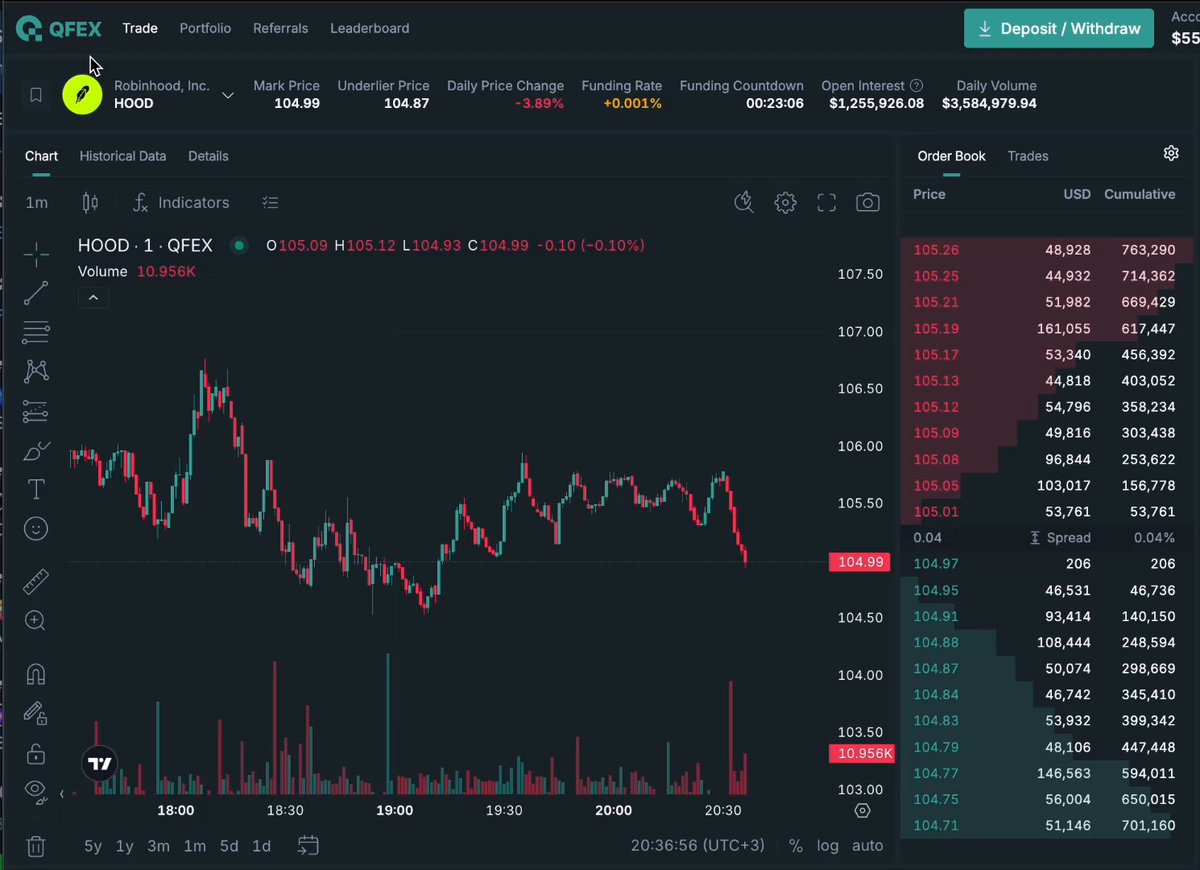Viewport: 1200px width, 870px height.
Task: Enter fullscreen chart mode
Action: 826,203
